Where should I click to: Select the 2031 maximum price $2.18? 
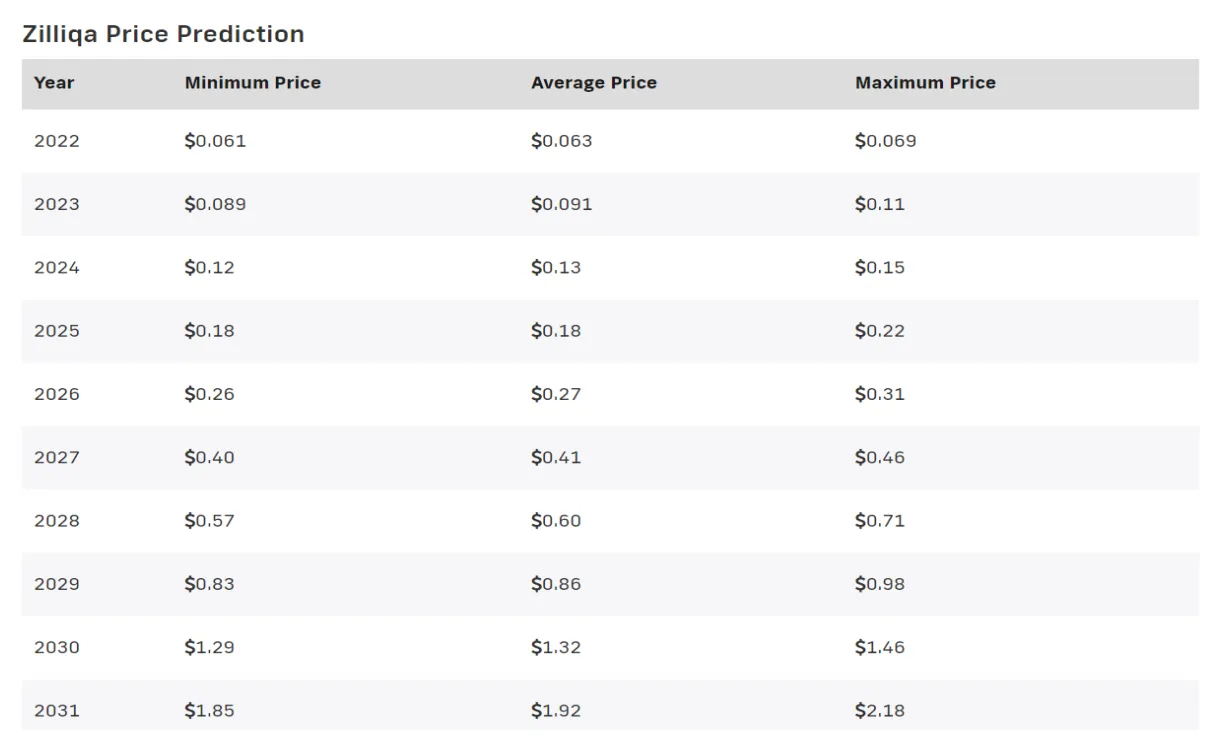(x=880, y=711)
